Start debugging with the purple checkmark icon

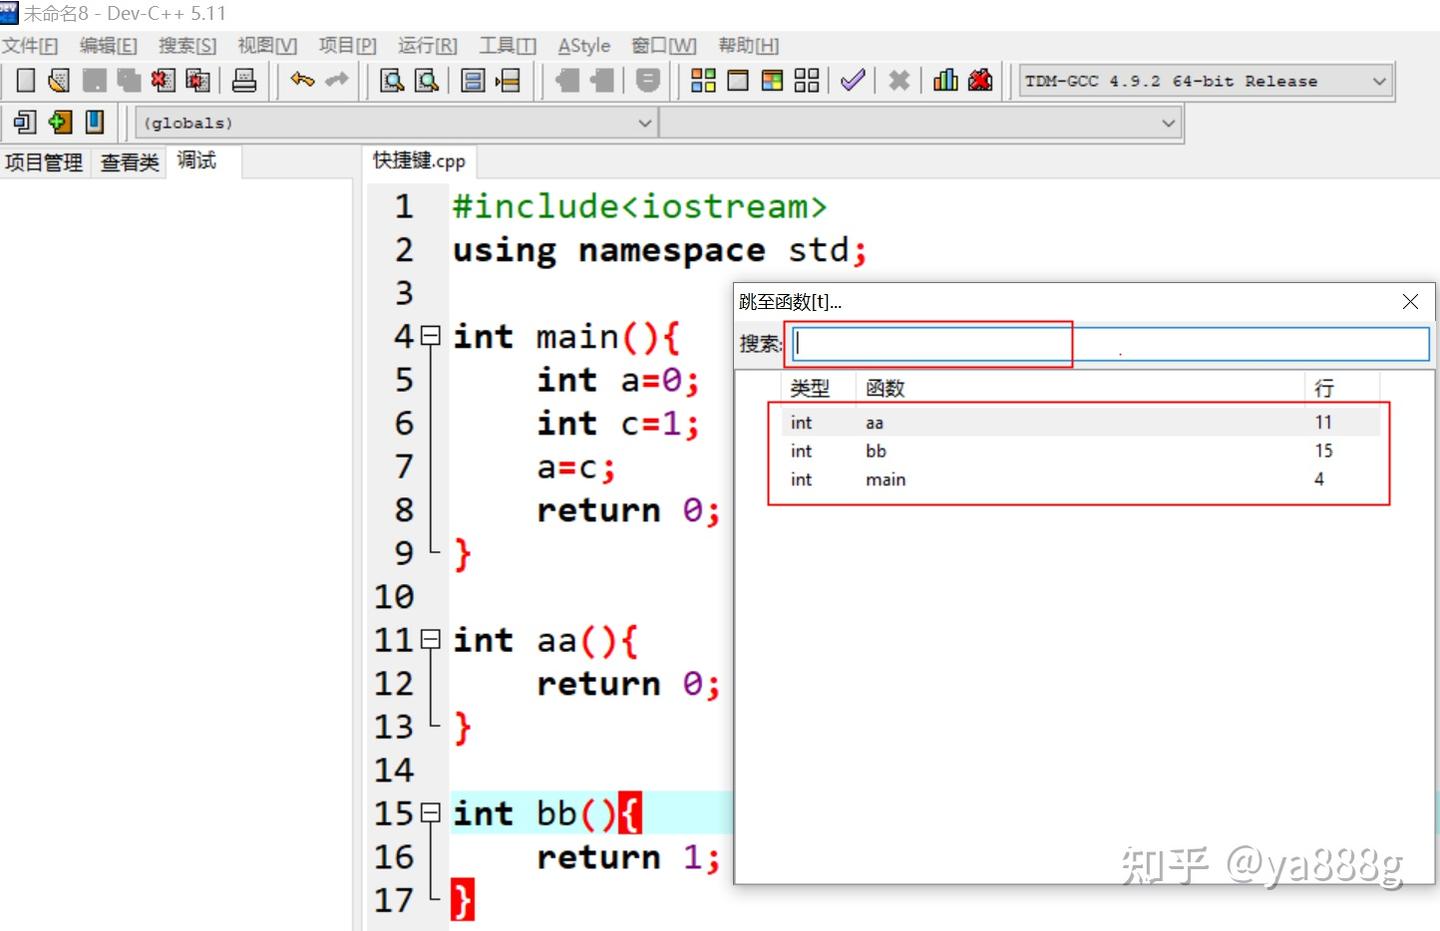click(852, 80)
